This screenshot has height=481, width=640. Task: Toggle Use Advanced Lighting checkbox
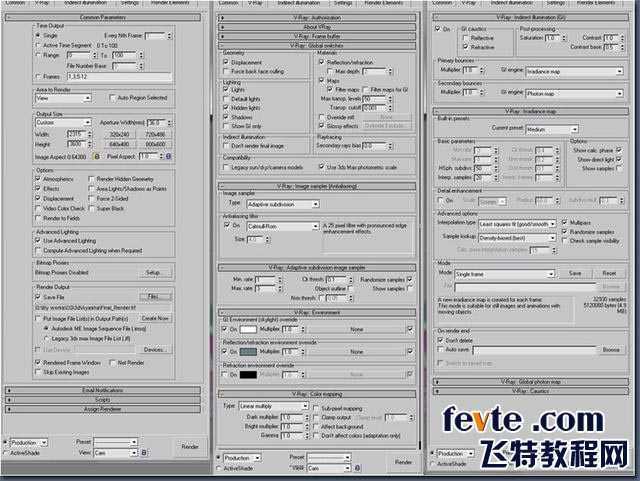coord(38,240)
